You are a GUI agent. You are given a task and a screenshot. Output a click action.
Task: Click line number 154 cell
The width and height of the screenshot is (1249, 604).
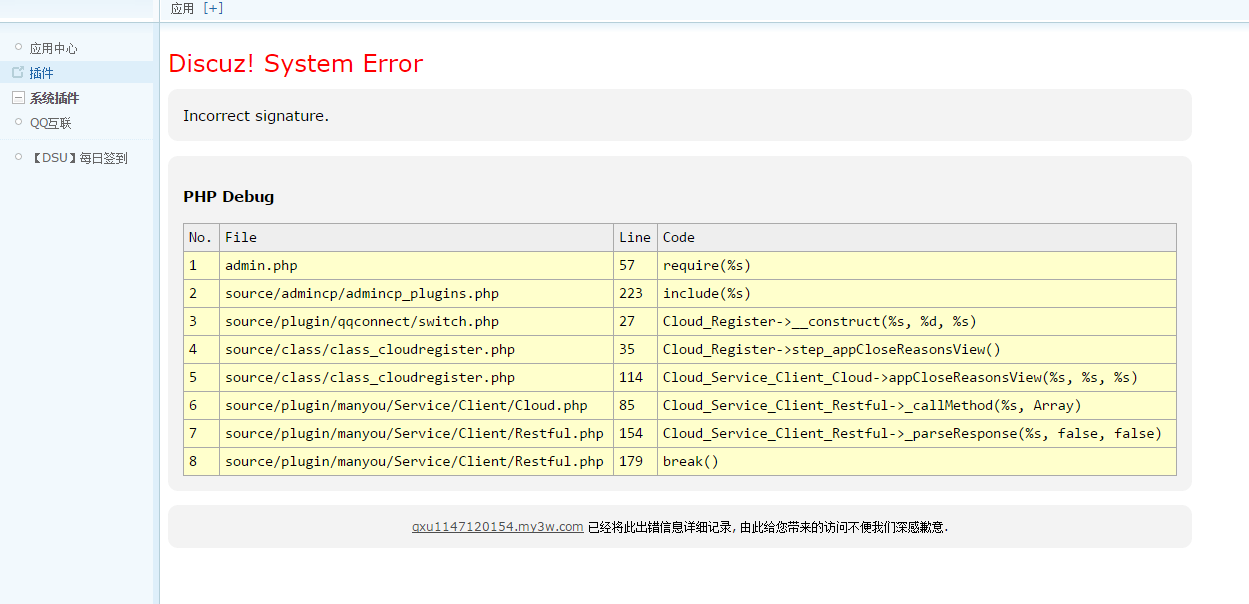[x=635, y=433]
